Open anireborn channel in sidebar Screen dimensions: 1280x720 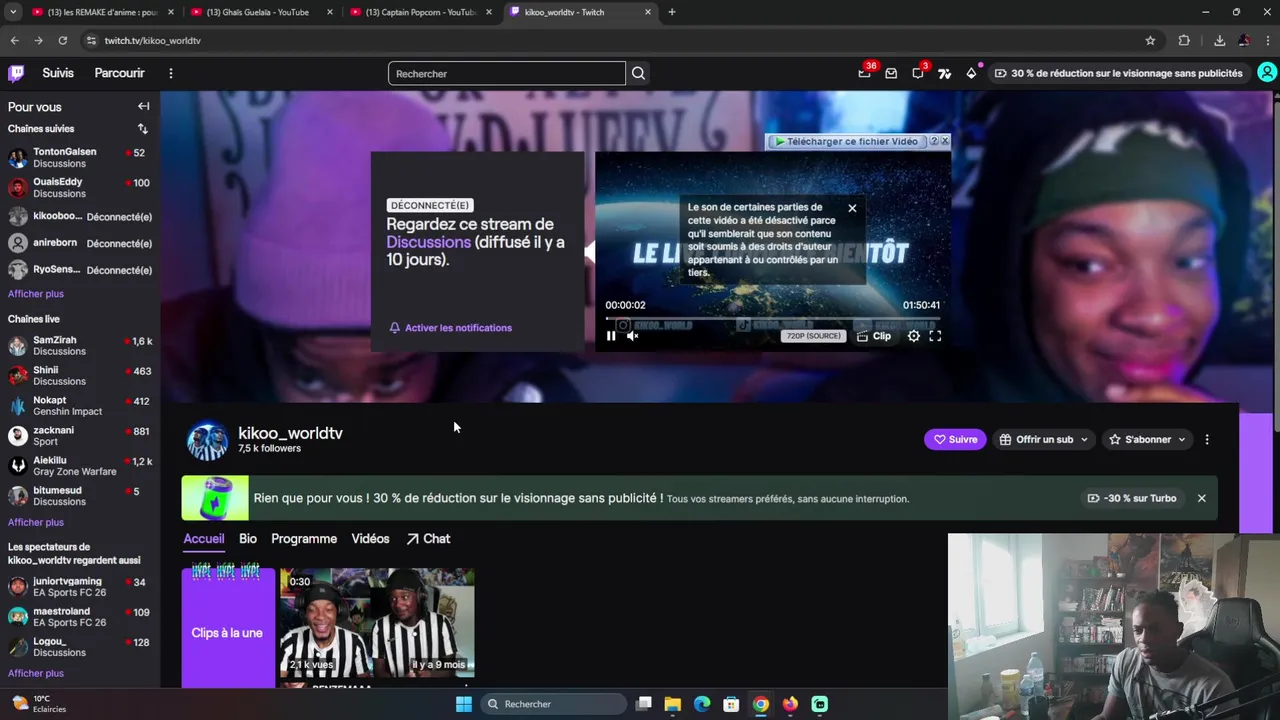80,243
